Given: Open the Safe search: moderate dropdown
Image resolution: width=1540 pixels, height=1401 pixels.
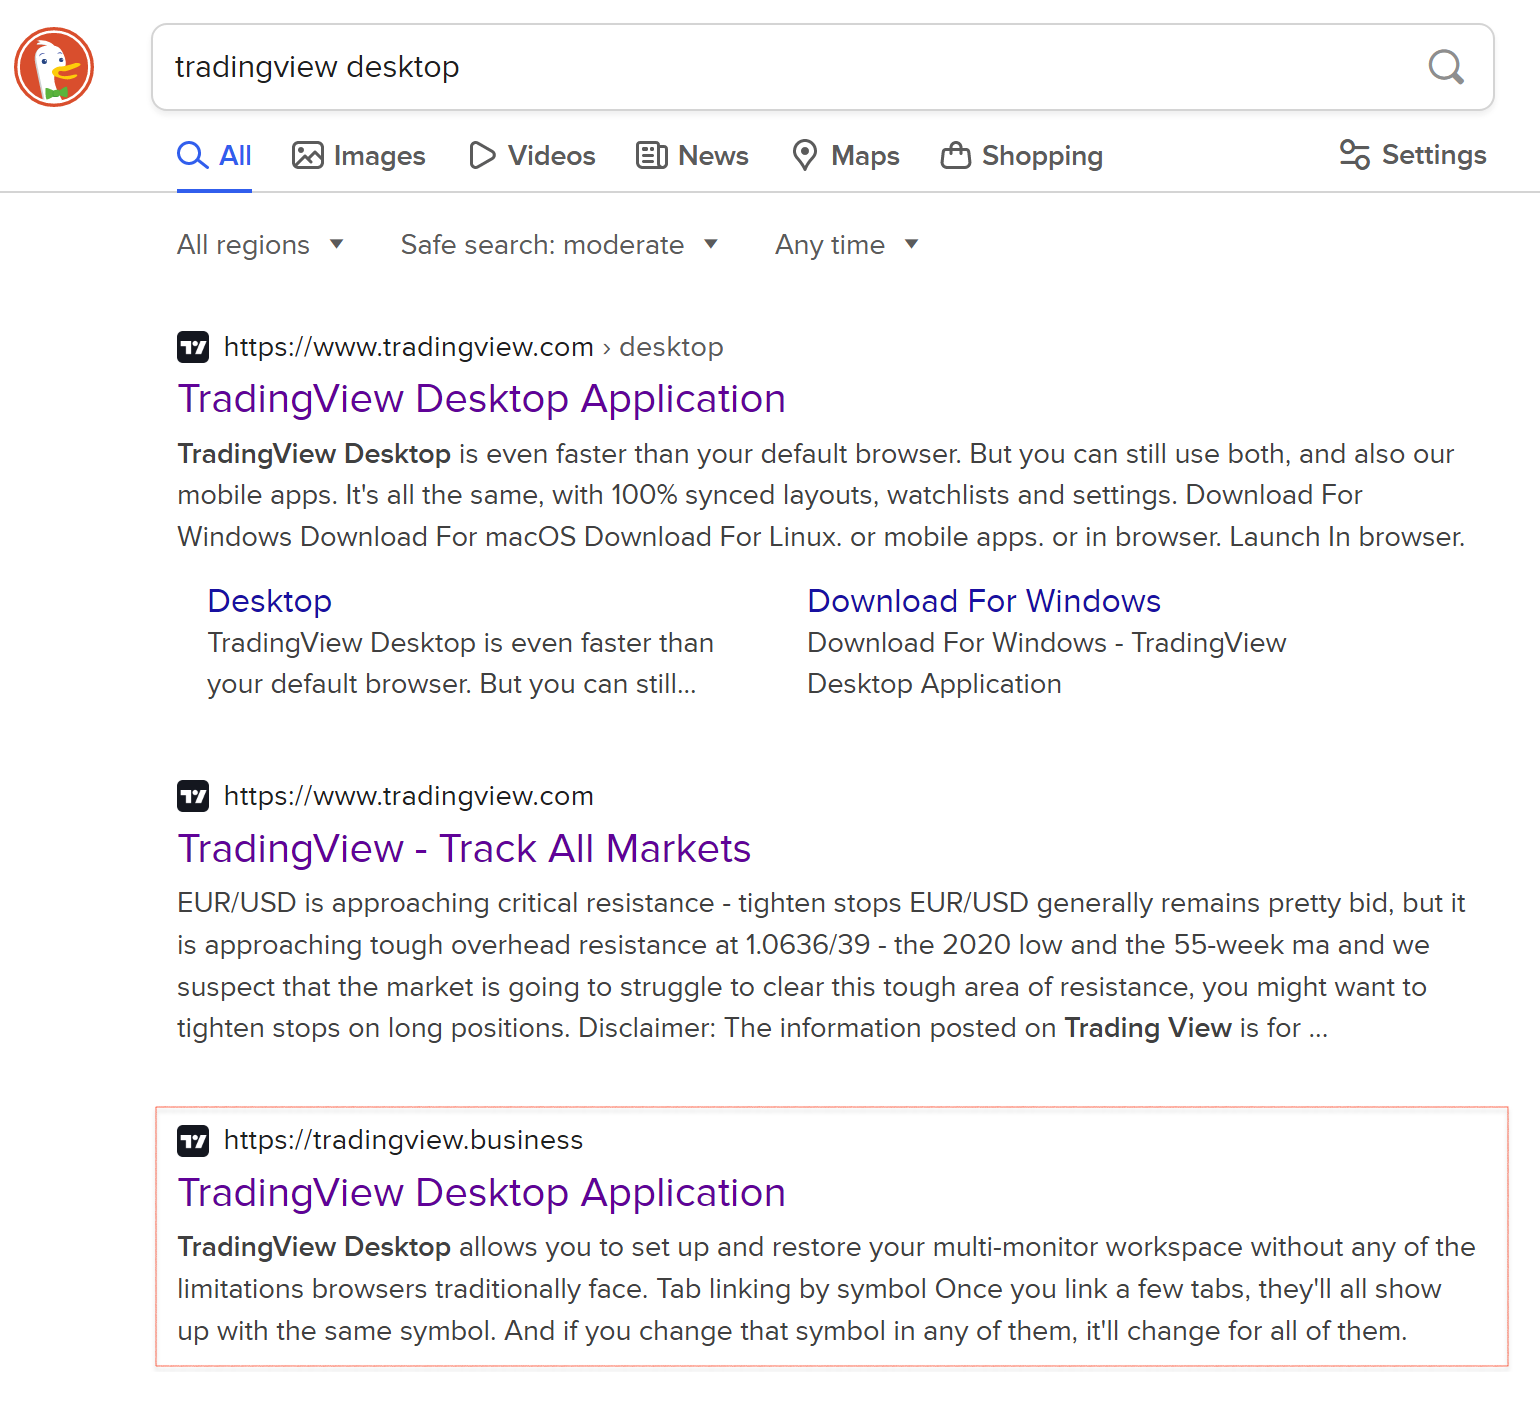Looking at the screenshot, I should (x=560, y=245).
